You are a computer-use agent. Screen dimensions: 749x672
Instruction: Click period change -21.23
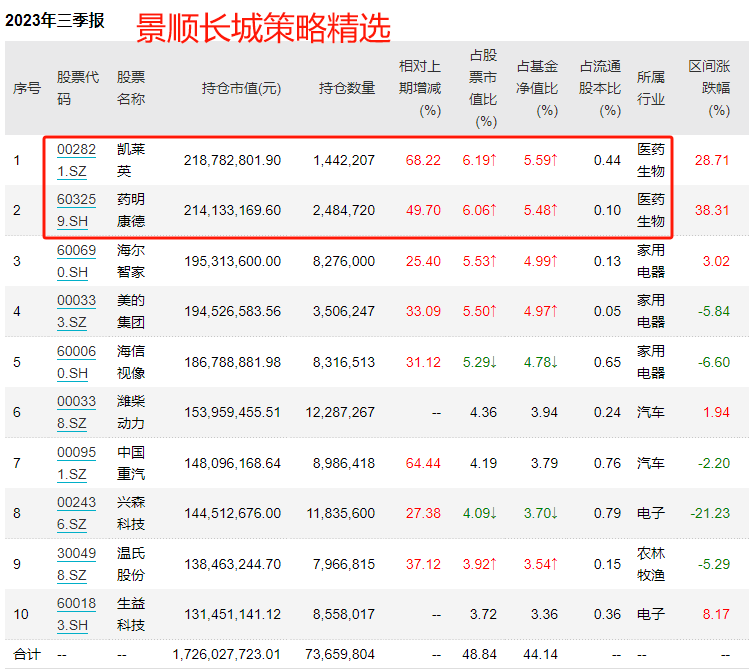pyautogui.click(x=710, y=513)
